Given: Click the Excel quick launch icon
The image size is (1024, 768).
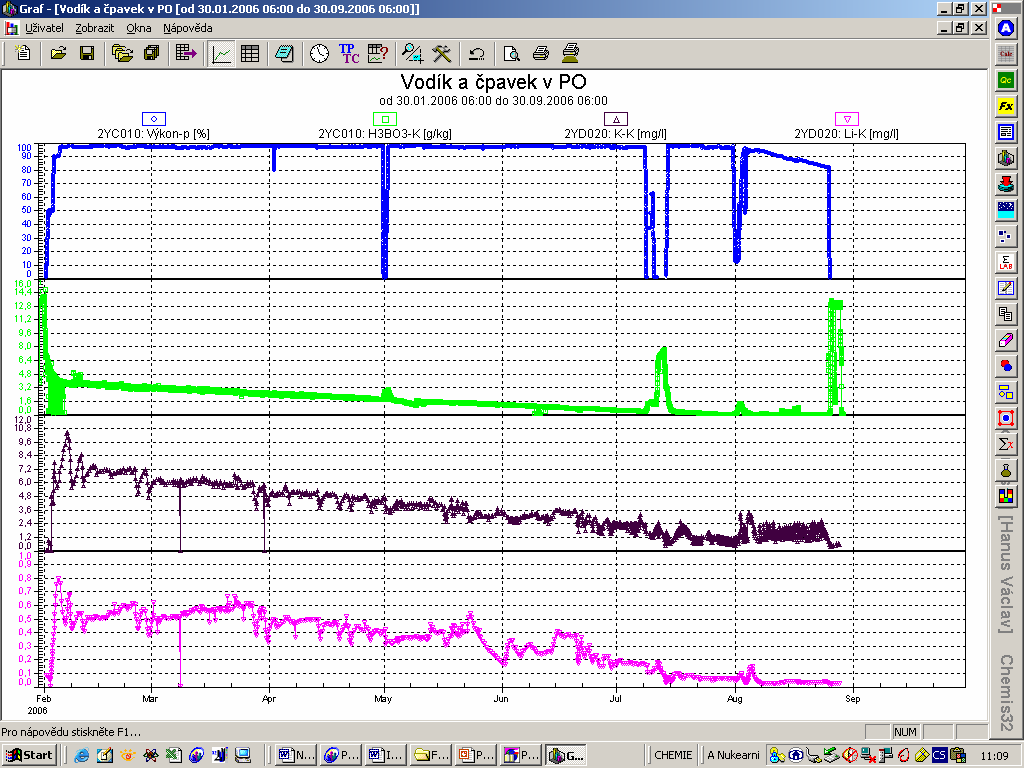Looking at the screenshot, I should 173,756.
